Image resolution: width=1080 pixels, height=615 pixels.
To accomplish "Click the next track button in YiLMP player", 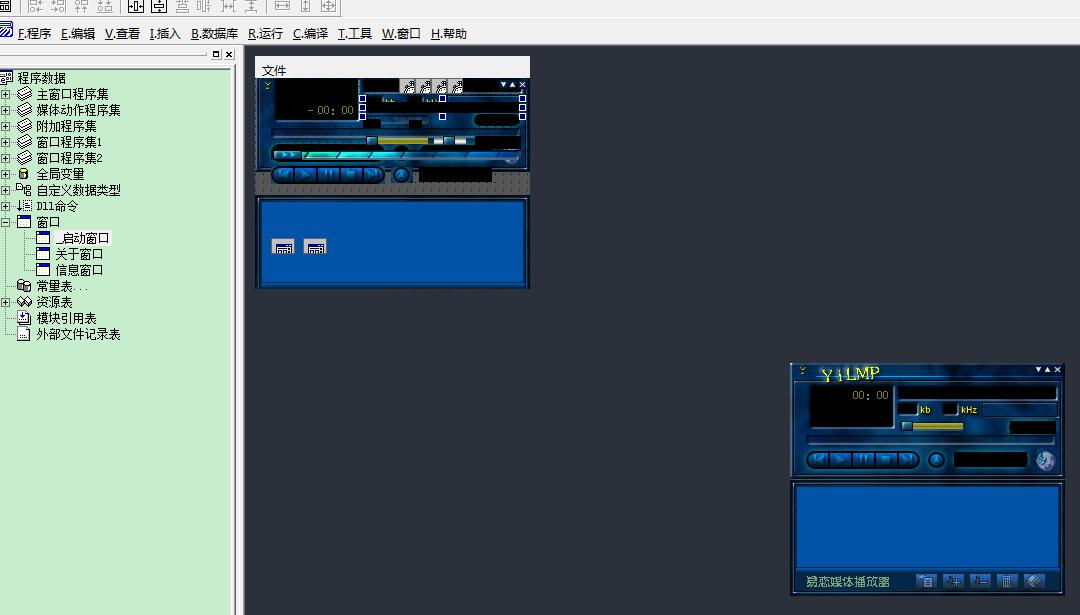I will click(x=908, y=459).
